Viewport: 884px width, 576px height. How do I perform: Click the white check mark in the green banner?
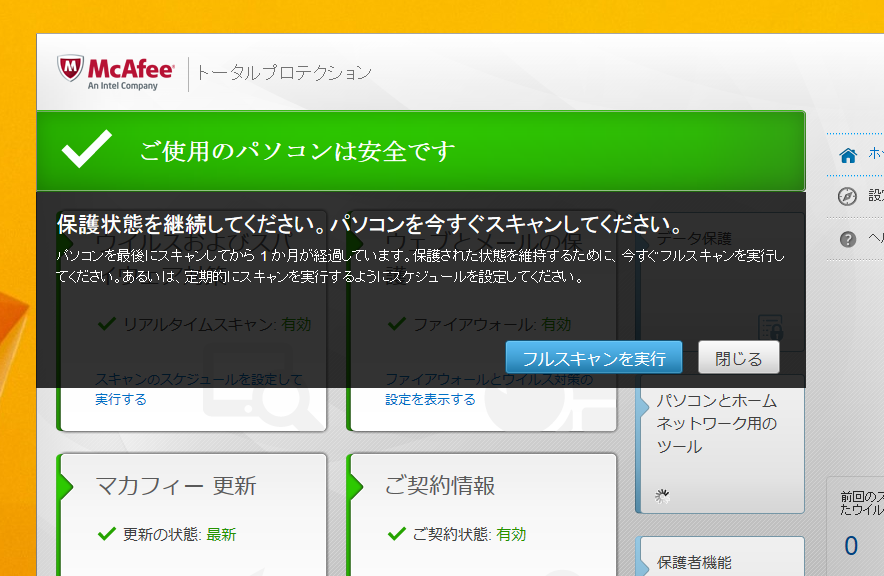coord(86,149)
